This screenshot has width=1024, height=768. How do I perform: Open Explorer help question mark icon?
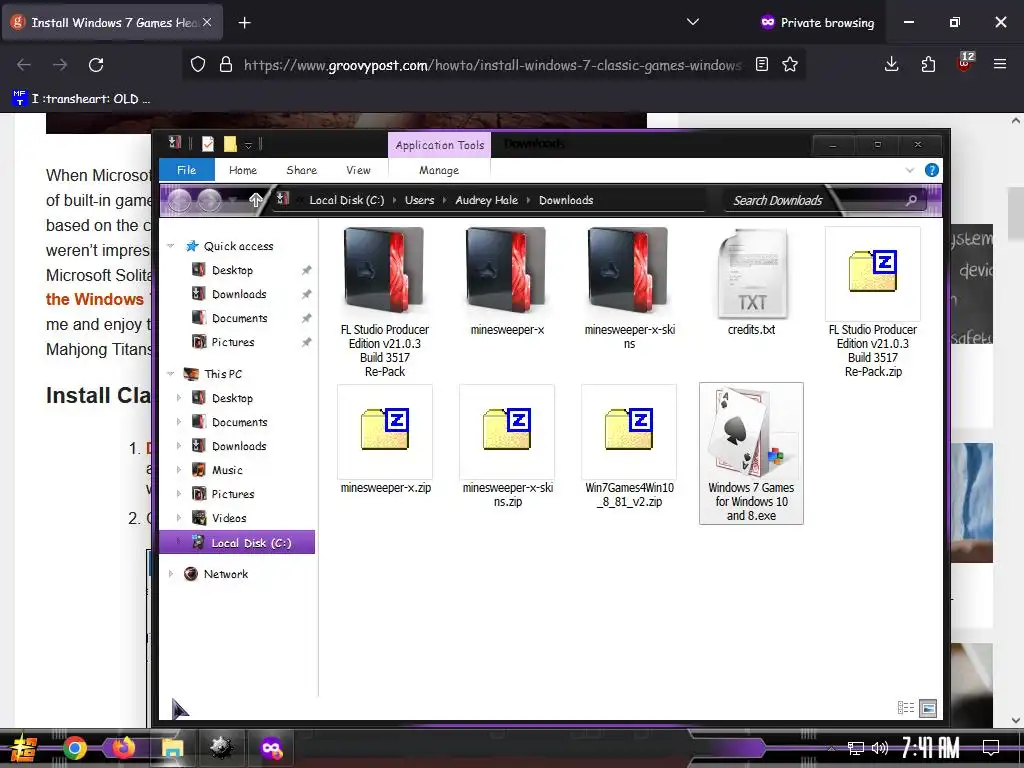932,170
